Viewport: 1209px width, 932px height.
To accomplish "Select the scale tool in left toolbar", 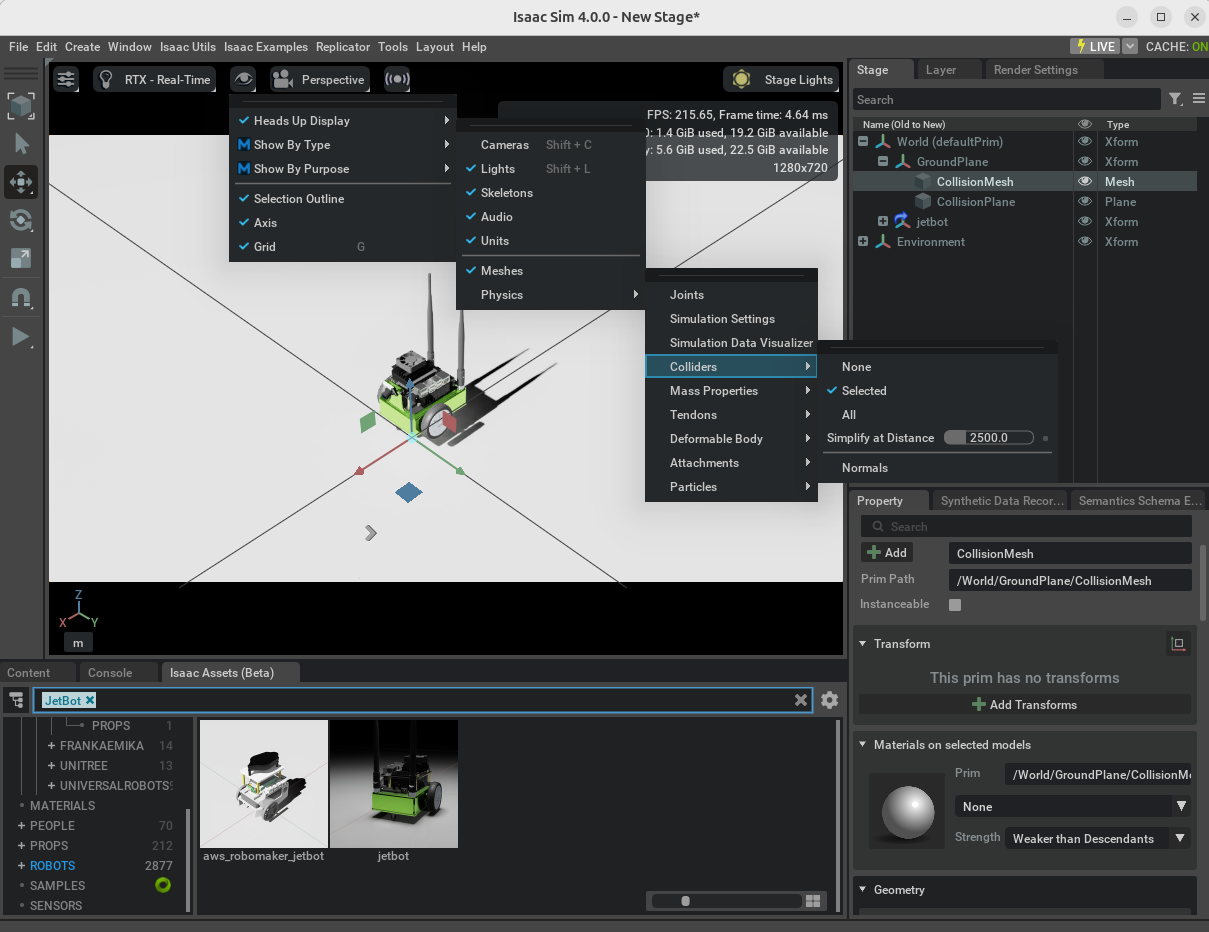I will tap(21, 258).
